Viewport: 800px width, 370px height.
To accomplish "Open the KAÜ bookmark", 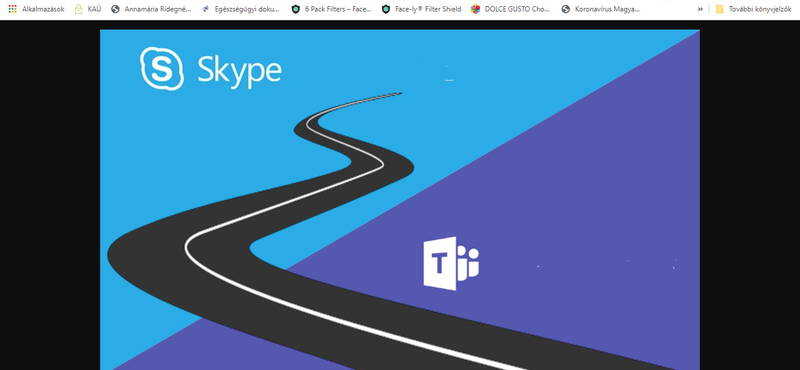I will point(88,9).
